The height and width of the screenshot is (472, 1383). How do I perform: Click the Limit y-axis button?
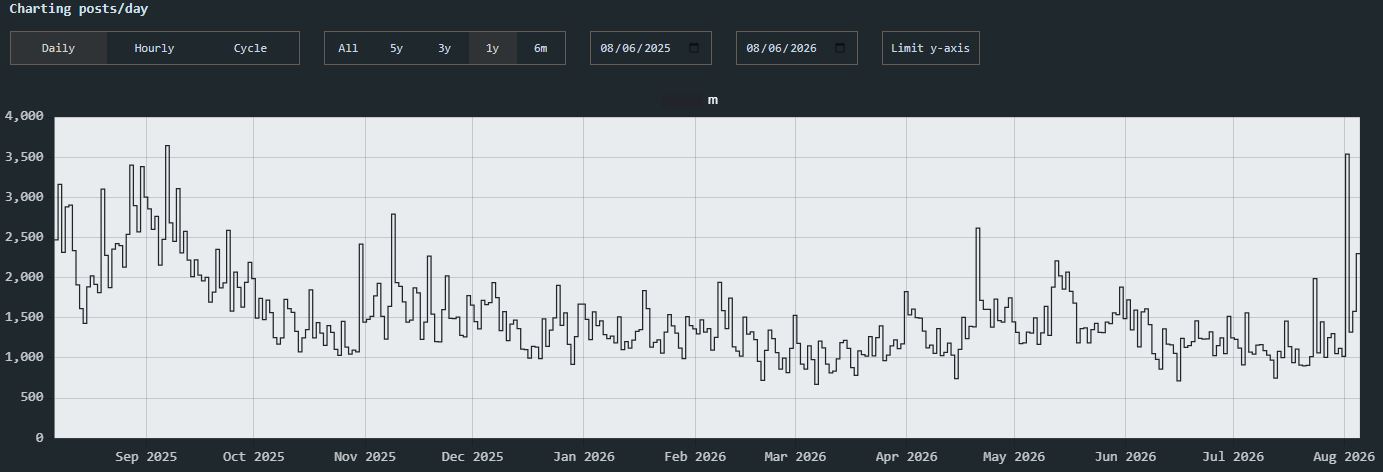(x=930, y=48)
